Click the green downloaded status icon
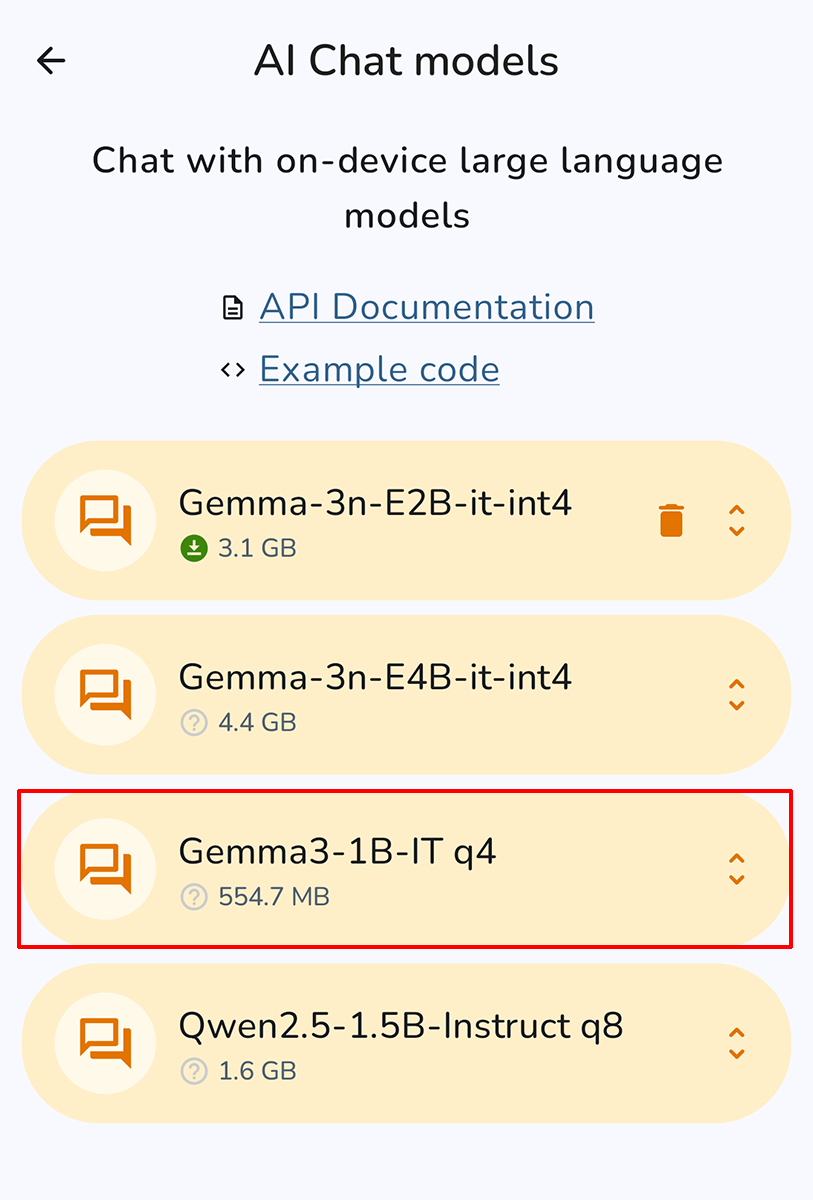The width and height of the screenshot is (813, 1200). [x=194, y=548]
